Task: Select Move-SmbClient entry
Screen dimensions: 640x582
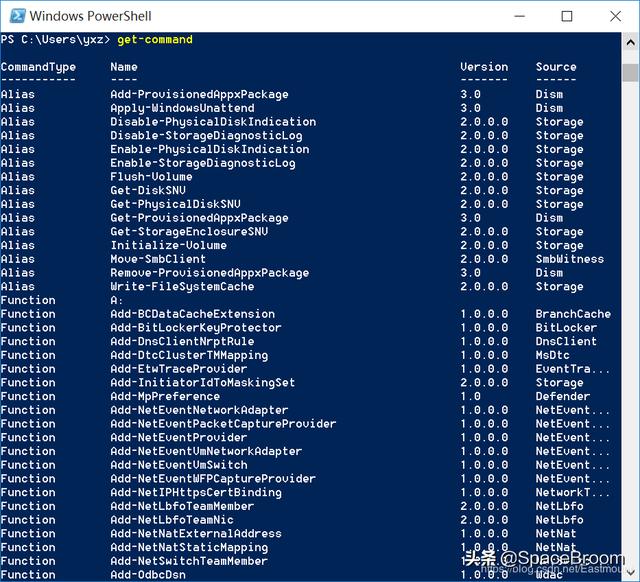Action: pyautogui.click(x=158, y=259)
